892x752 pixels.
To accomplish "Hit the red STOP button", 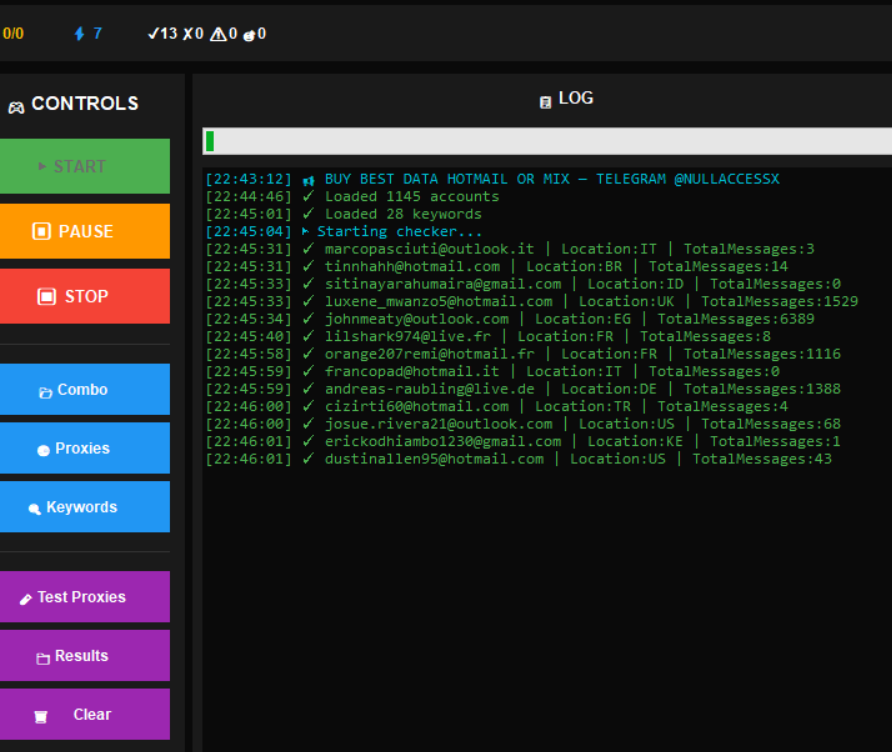I will tap(84, 296).
